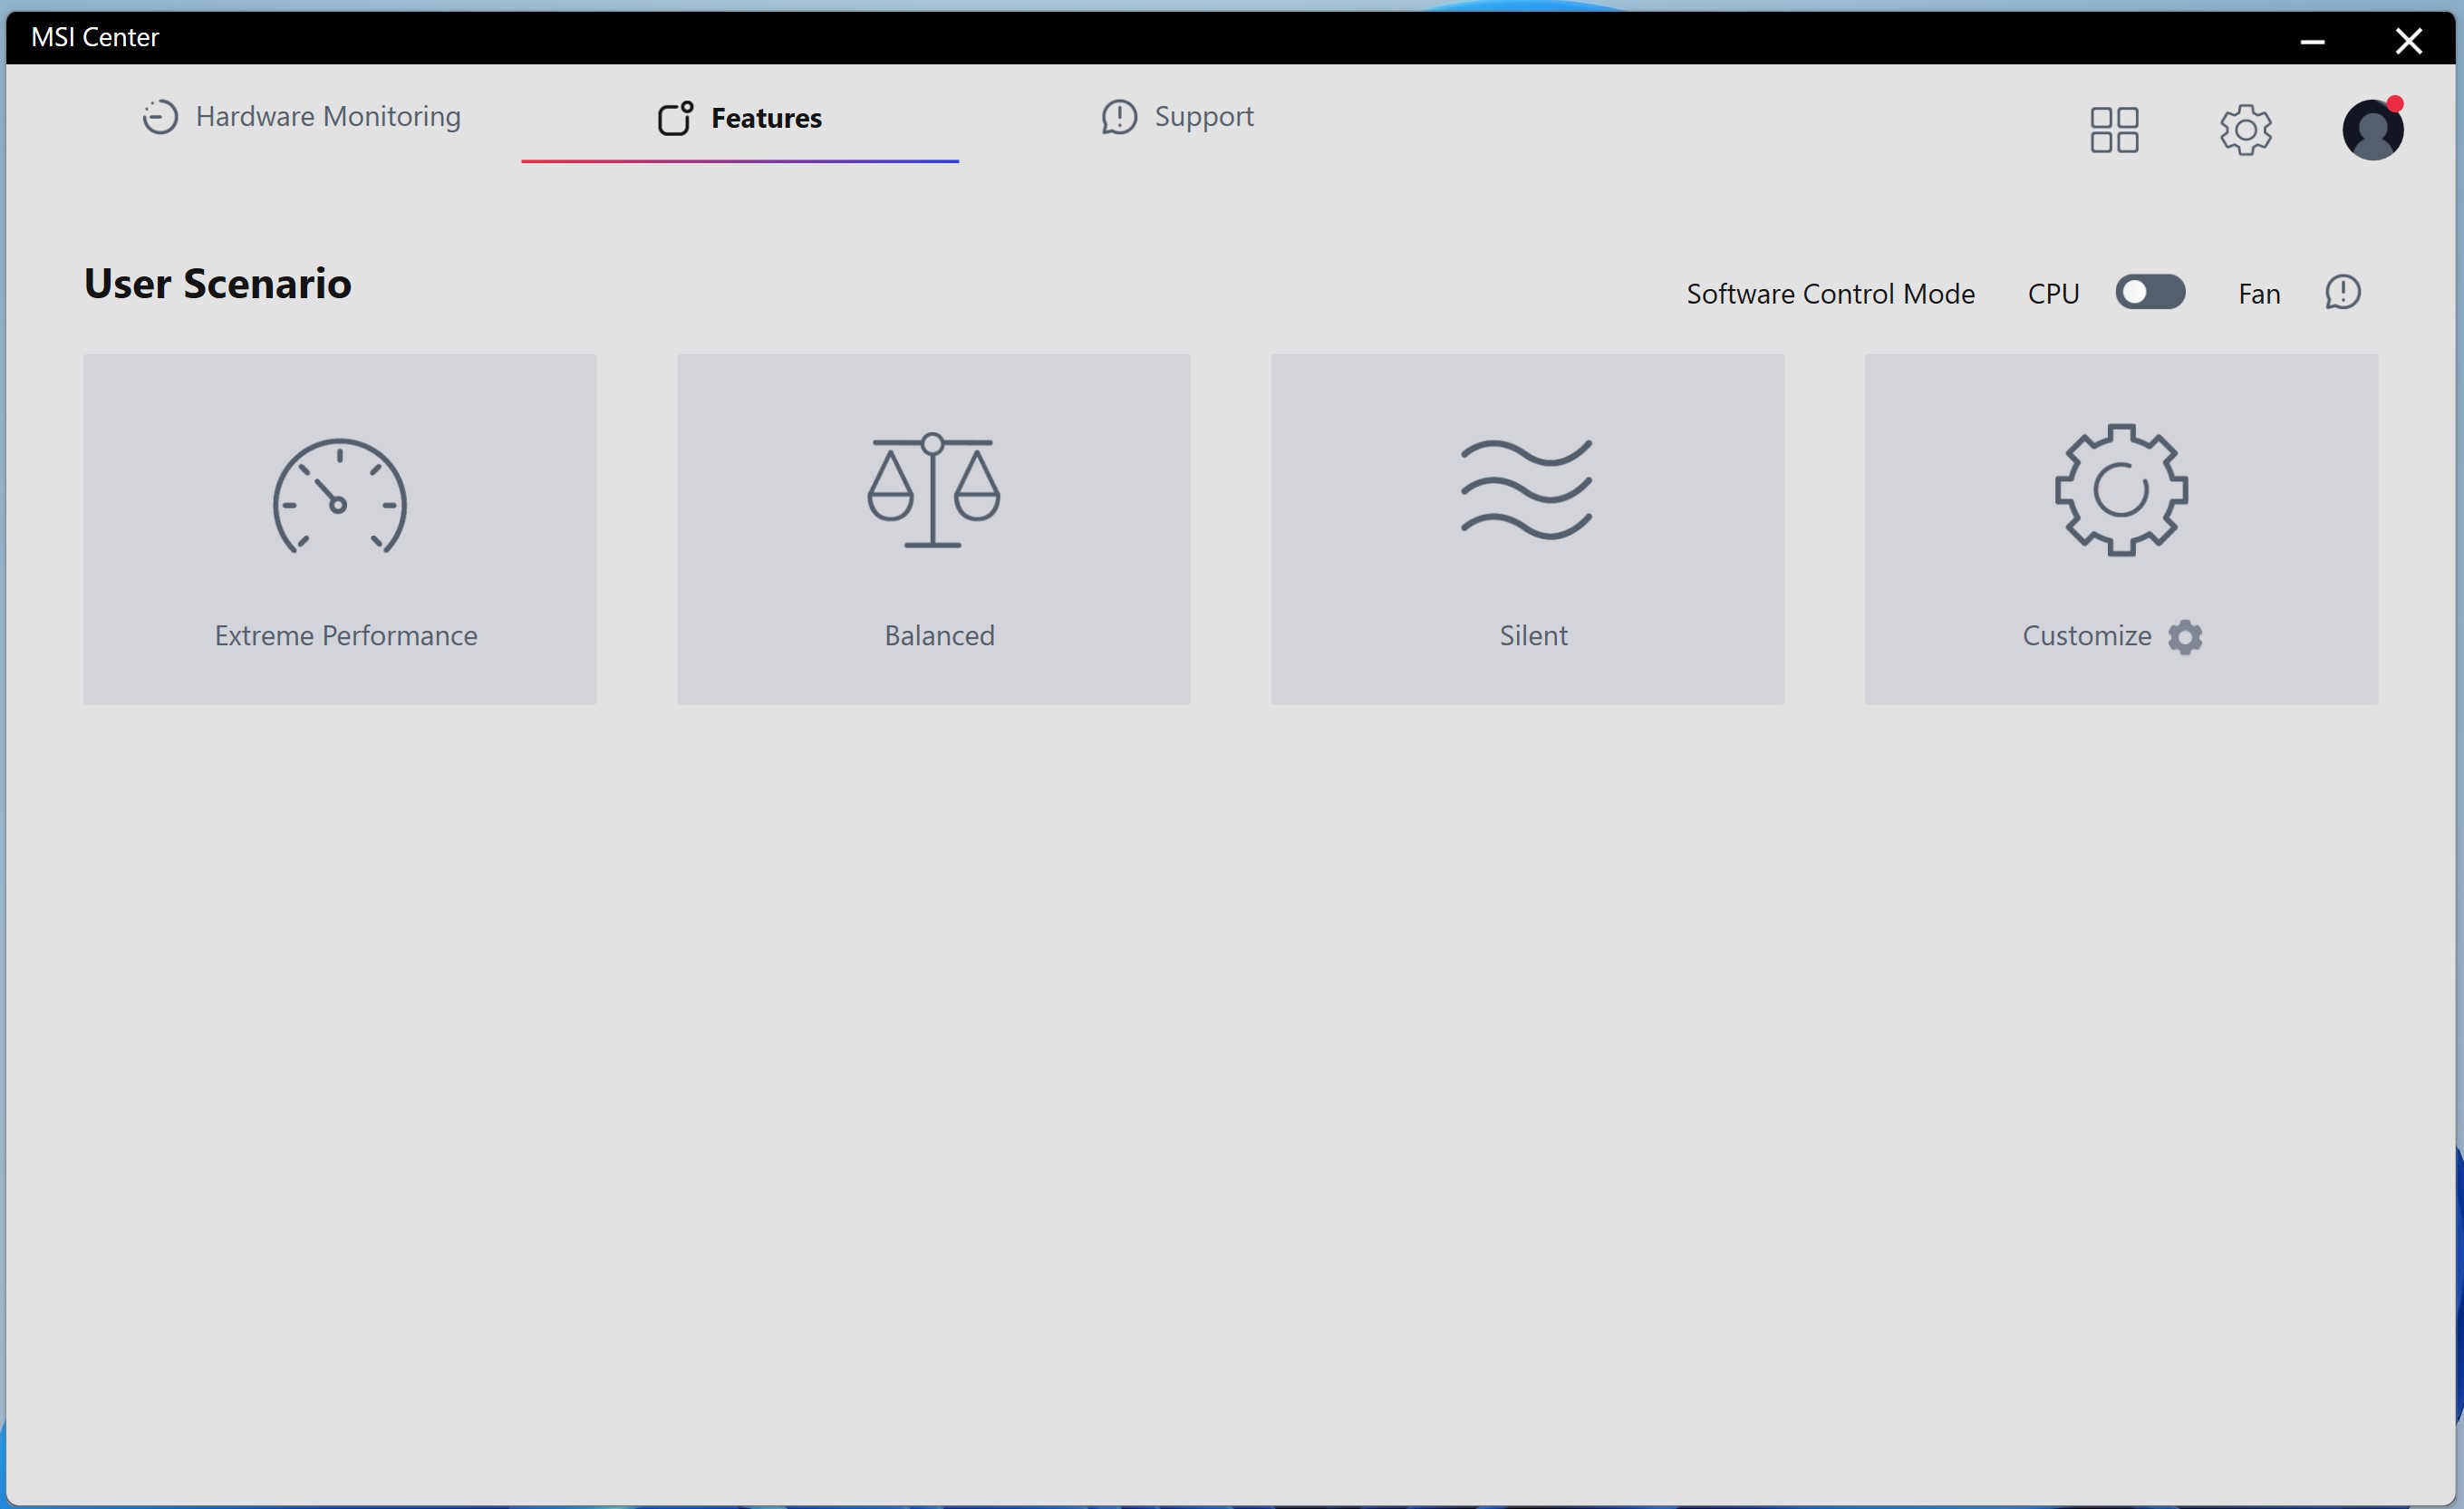Click the user profile avatar
The image size is (2464, 1509).
click(x=2372, y=130)
